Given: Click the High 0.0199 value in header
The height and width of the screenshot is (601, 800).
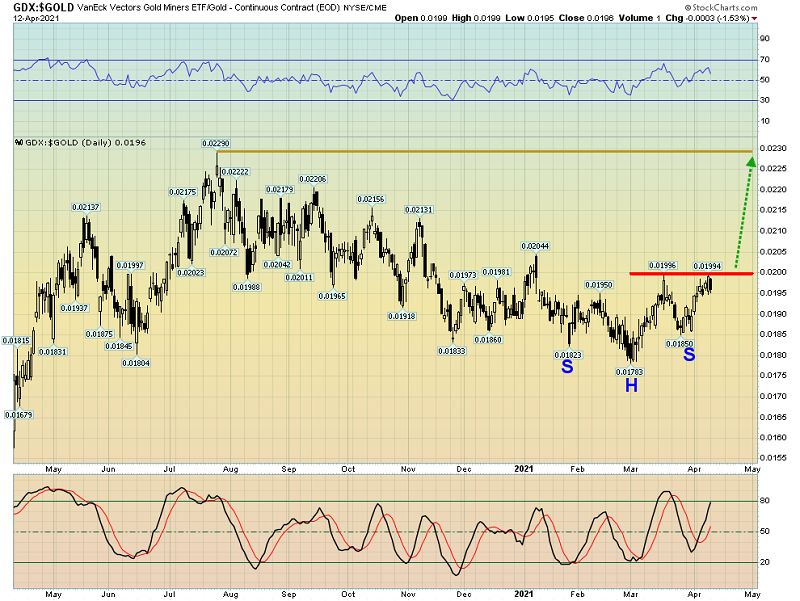Looking at the screenshot, I should [476, 18].
